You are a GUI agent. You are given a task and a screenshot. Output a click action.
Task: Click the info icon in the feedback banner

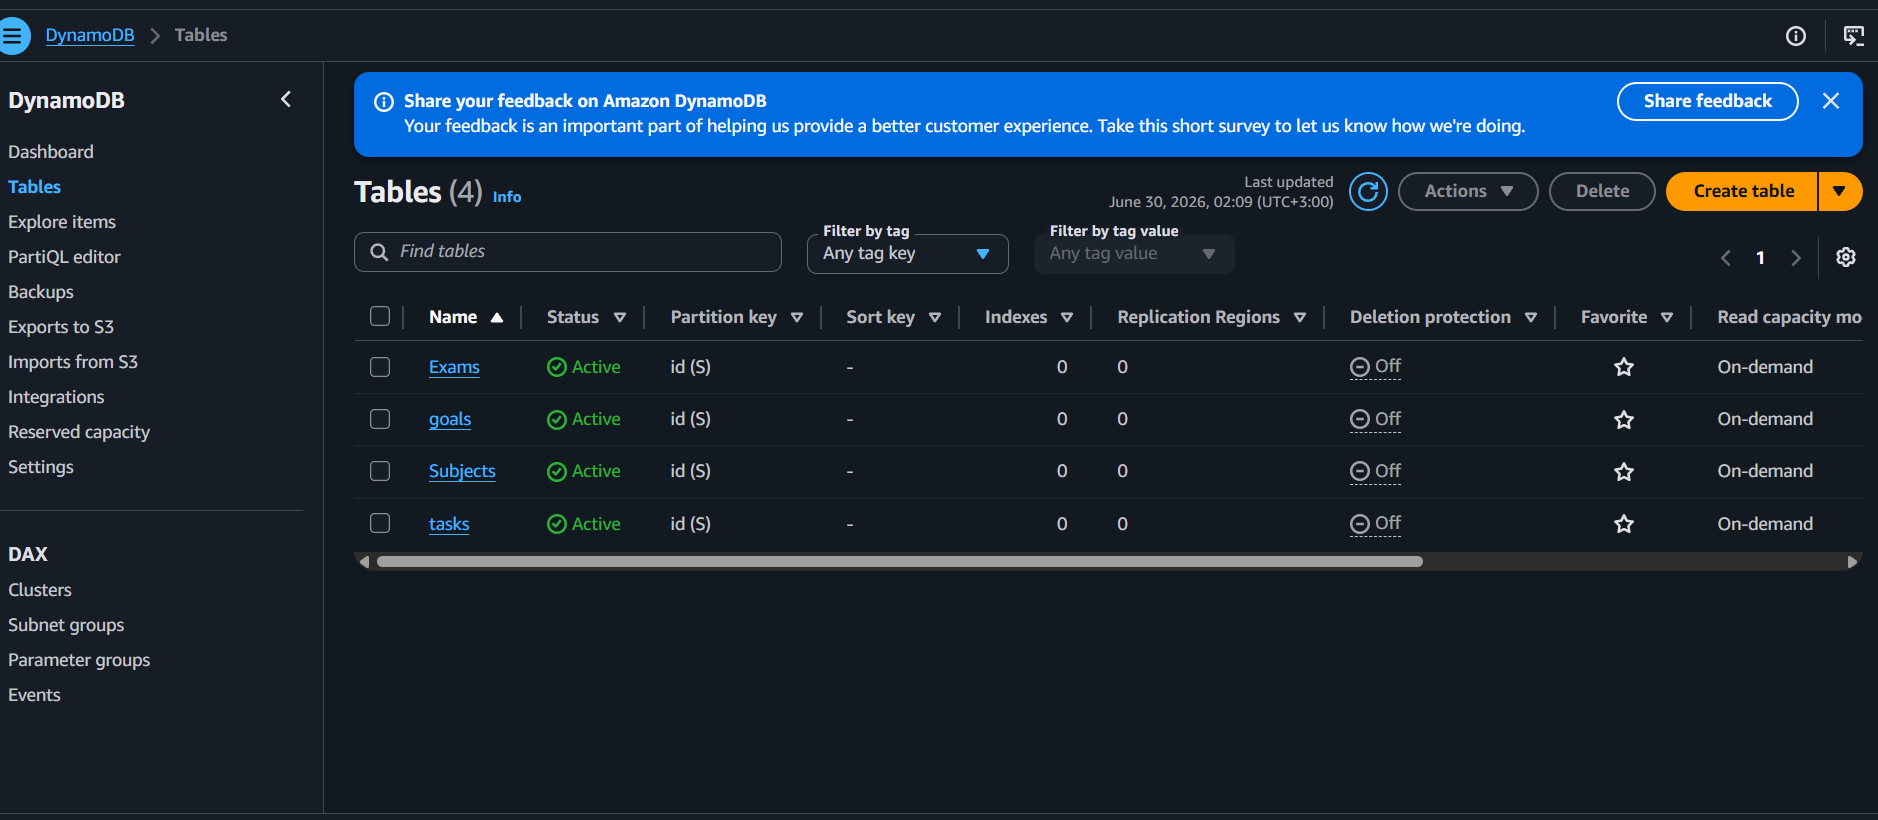click(383, 102)
